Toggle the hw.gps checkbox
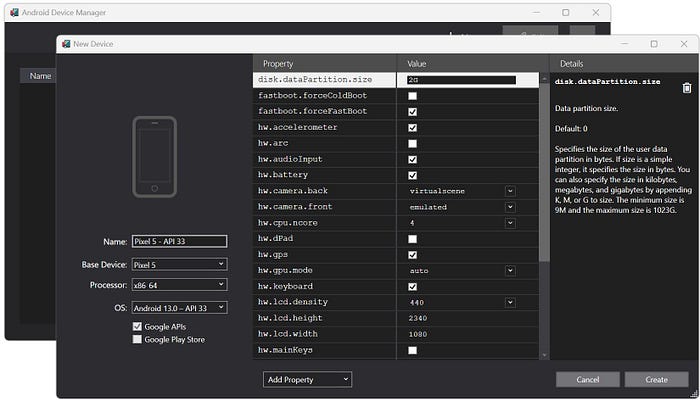Screen dimensions: 700x401 pos(412,255)
